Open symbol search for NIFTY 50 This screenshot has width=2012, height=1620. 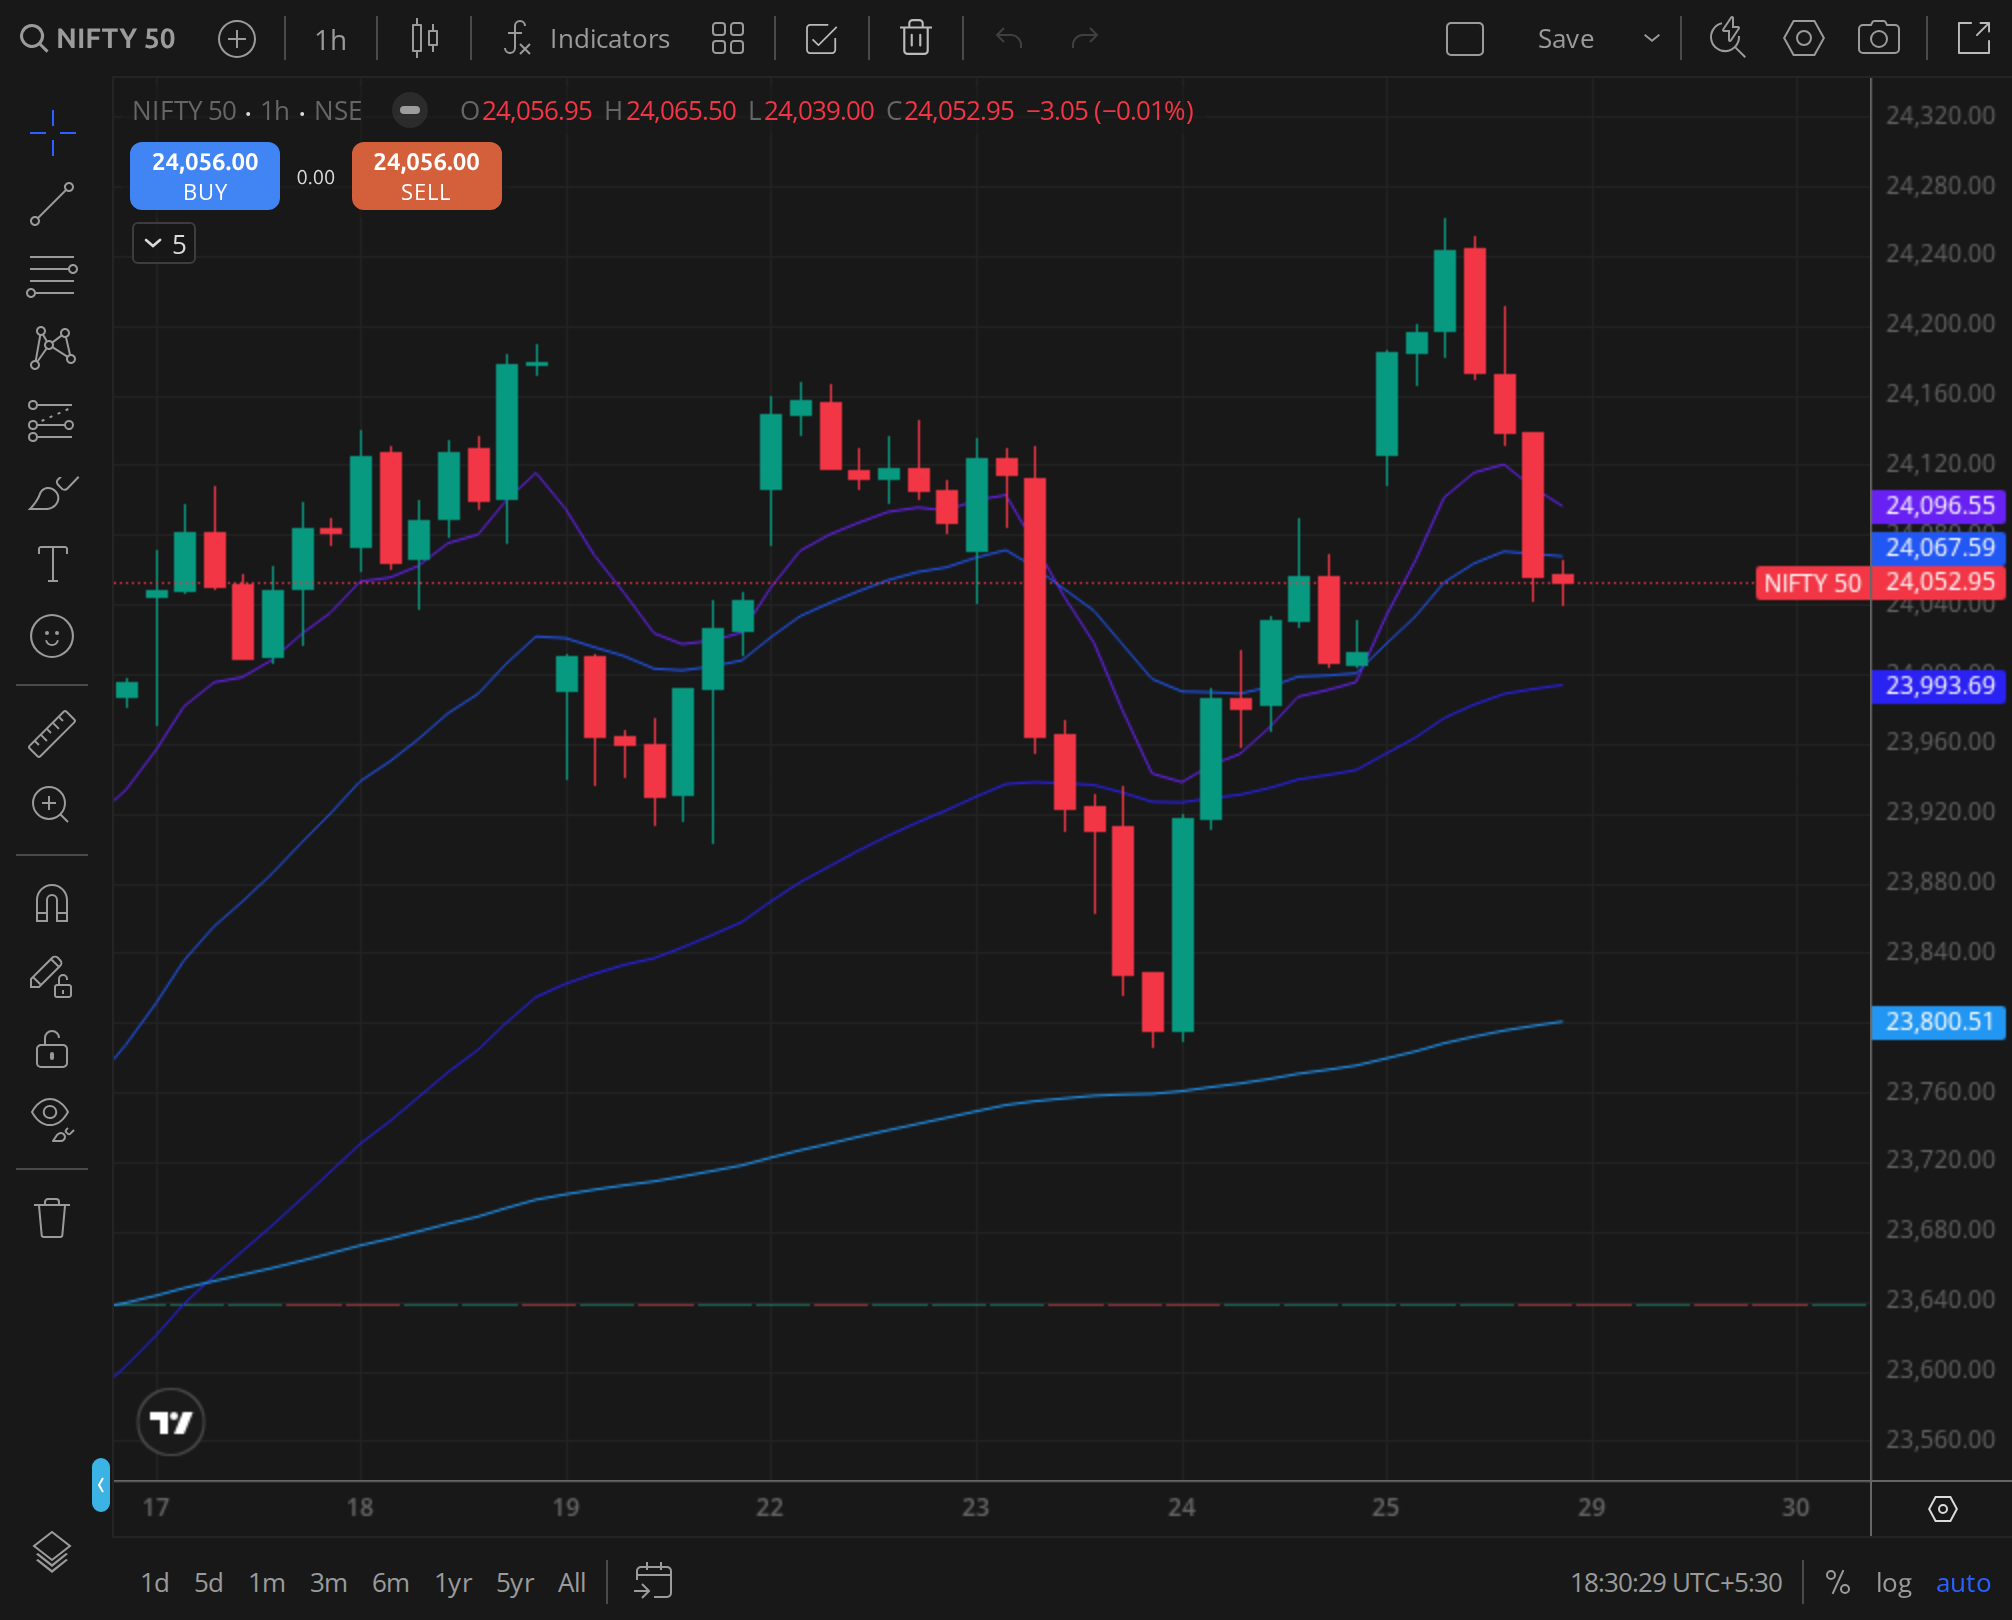(98, 39)
